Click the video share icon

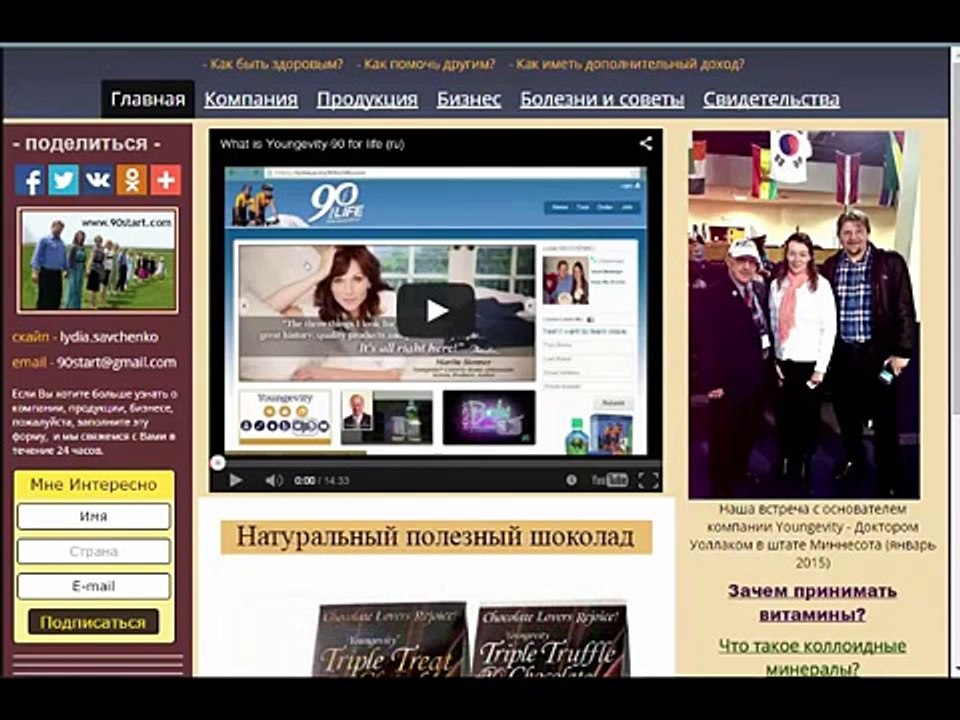point(645,144)
